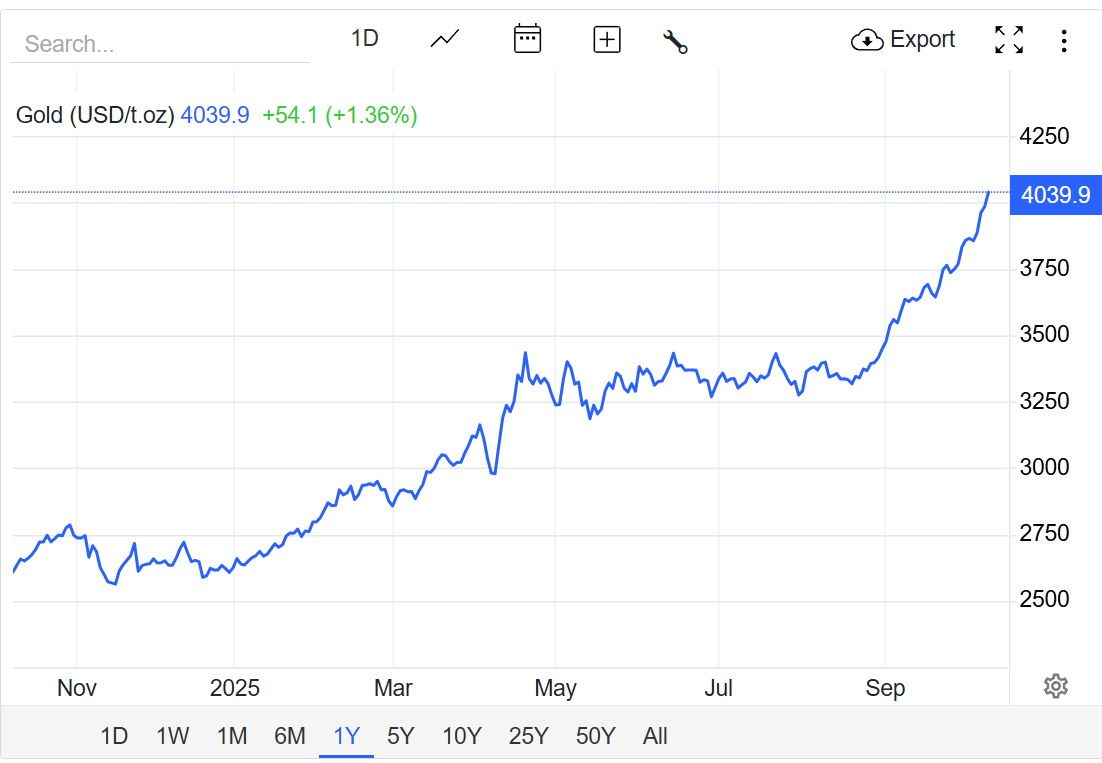Show All historical data range
1102x763 pixels.
[655, 737]
